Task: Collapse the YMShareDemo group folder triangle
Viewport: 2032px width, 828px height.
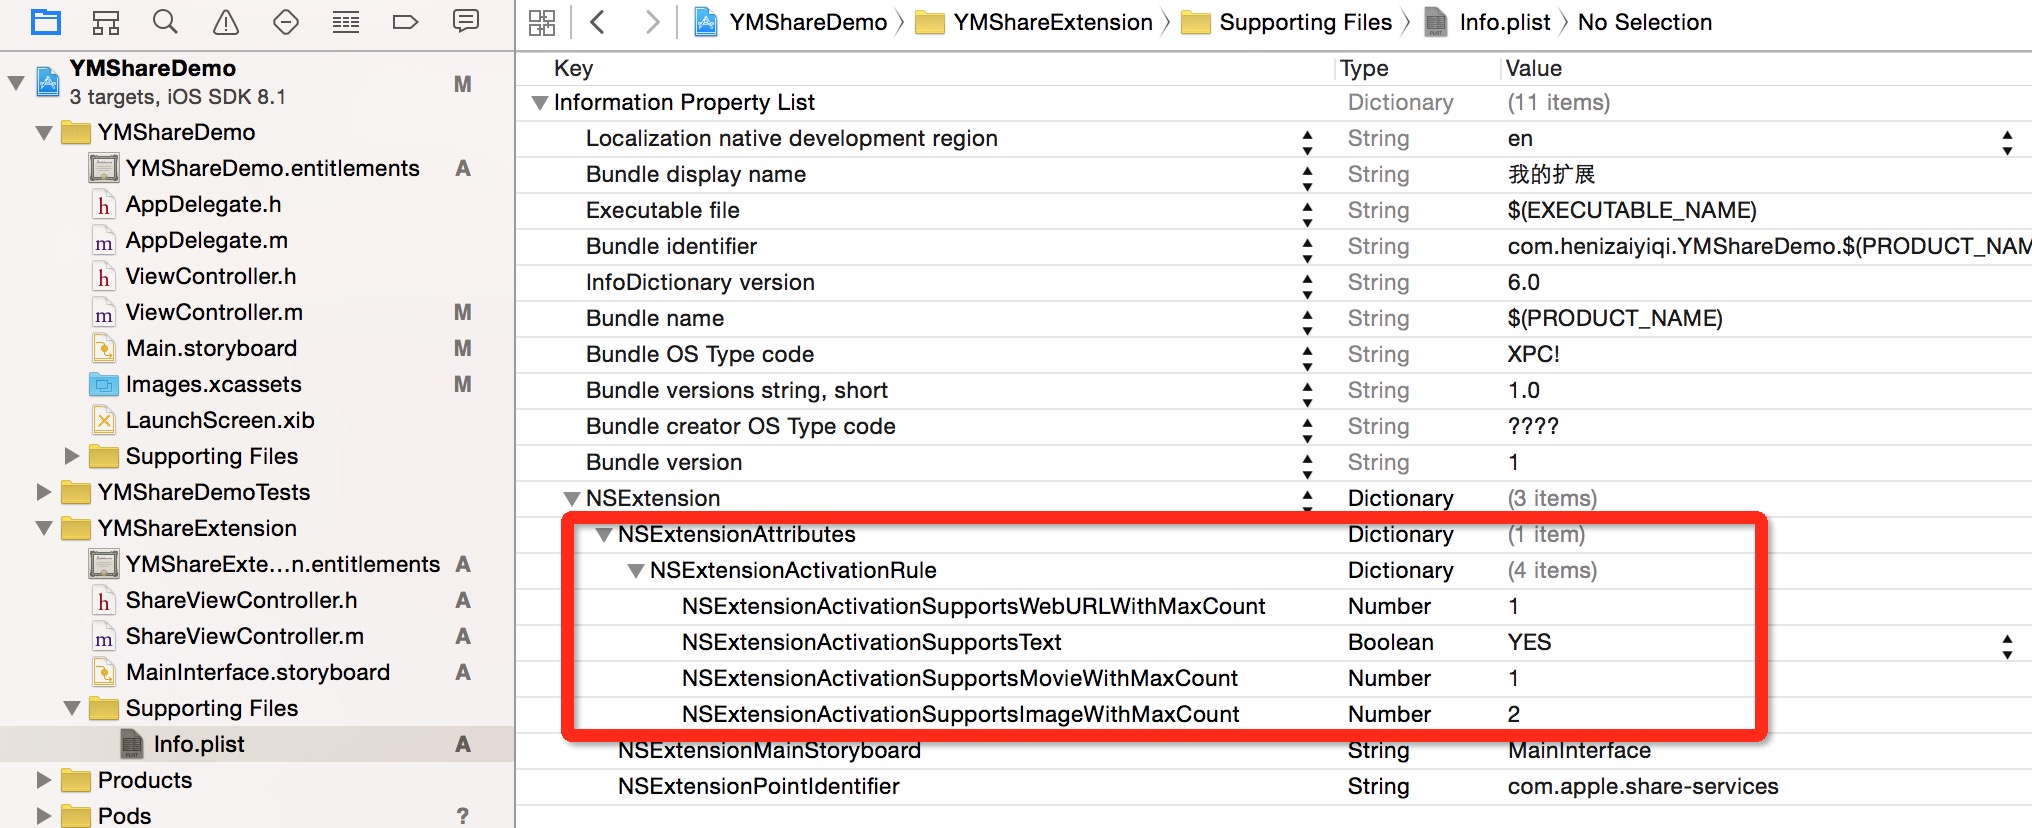Action: (x=44, y=133)
